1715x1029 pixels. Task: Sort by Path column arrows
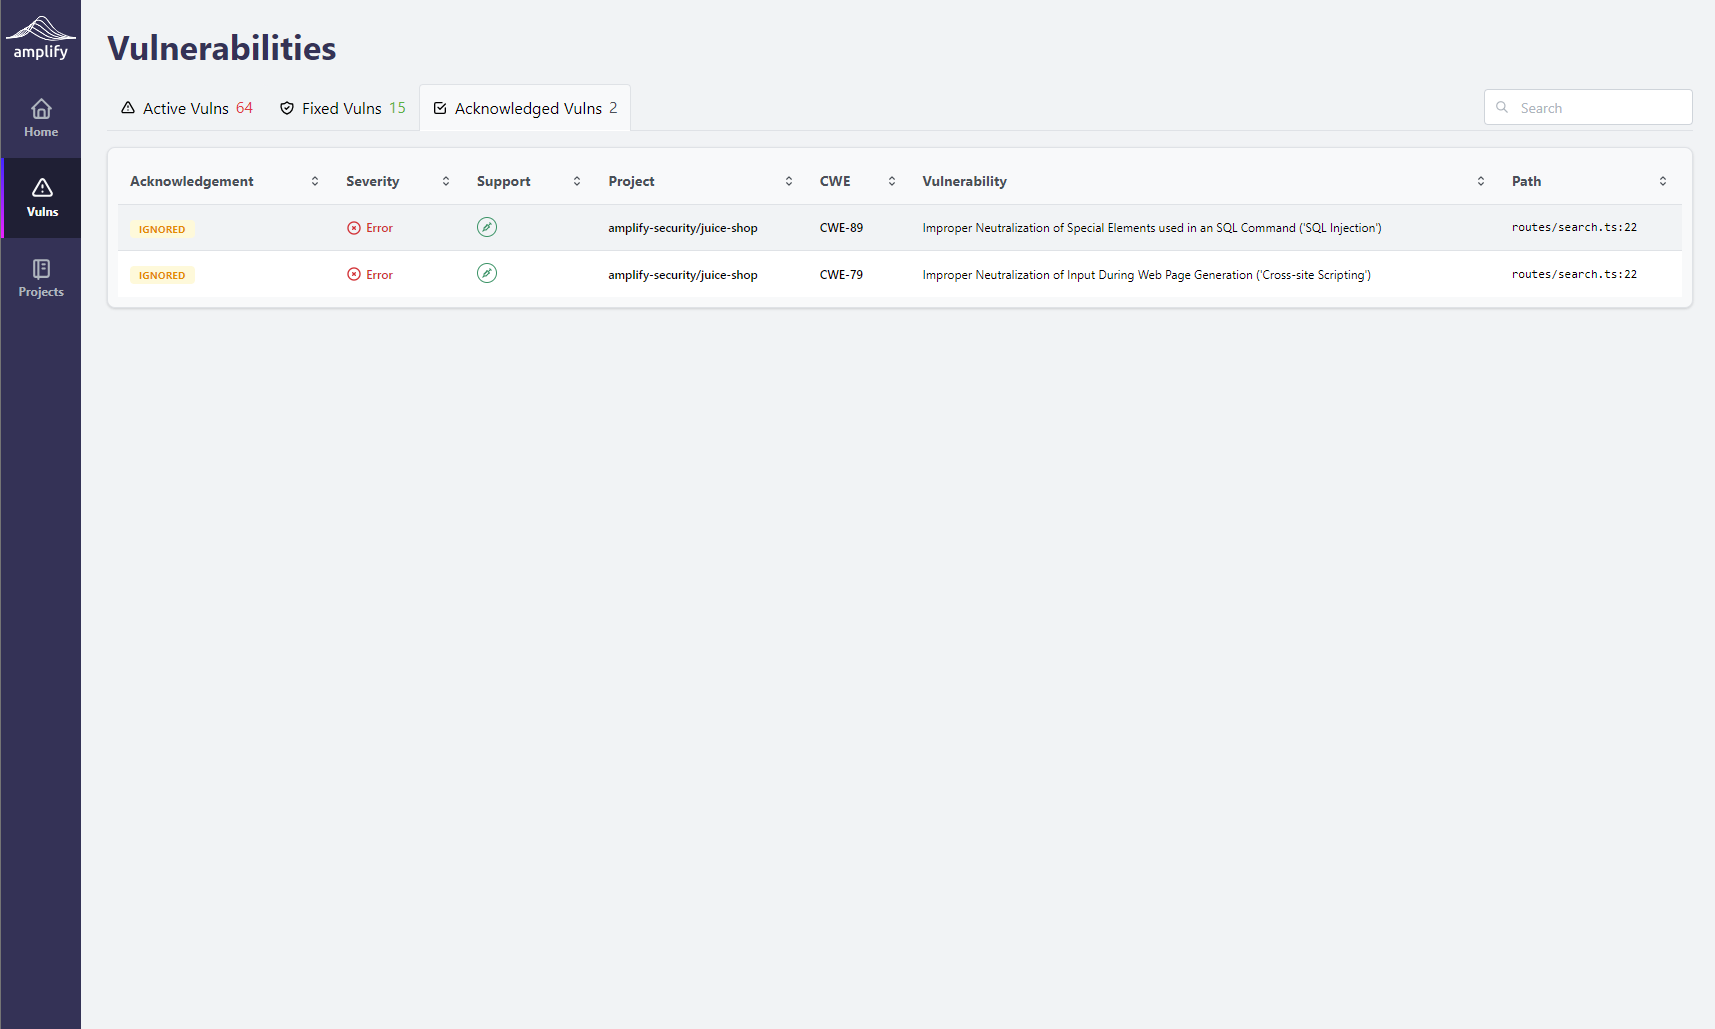pyautogui.click(x=1663, y=181)
